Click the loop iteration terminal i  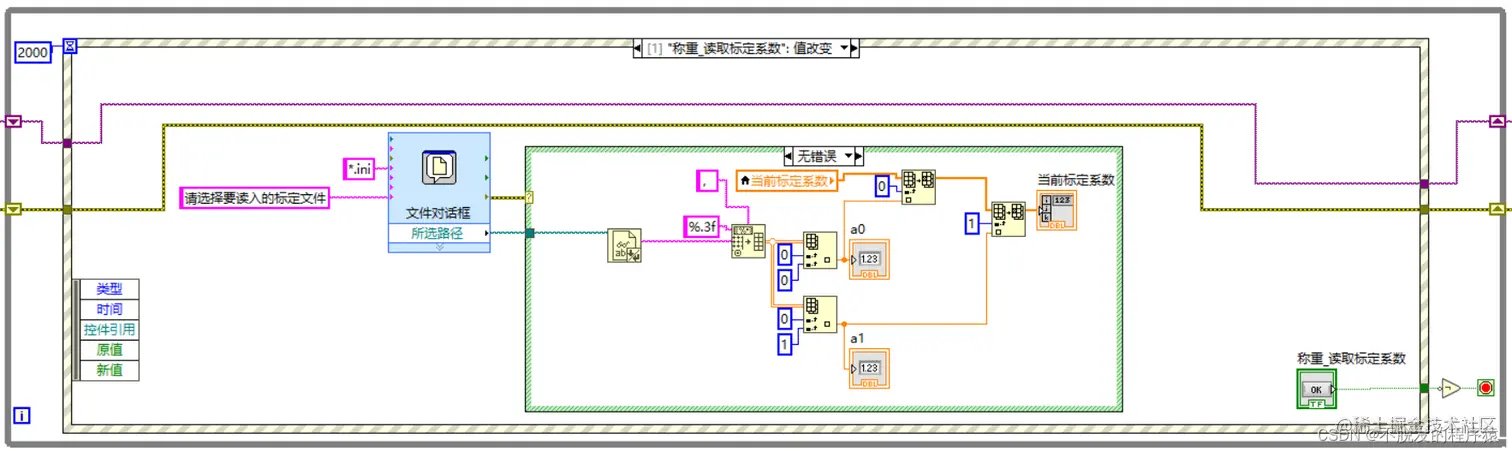tap(21, 414)
